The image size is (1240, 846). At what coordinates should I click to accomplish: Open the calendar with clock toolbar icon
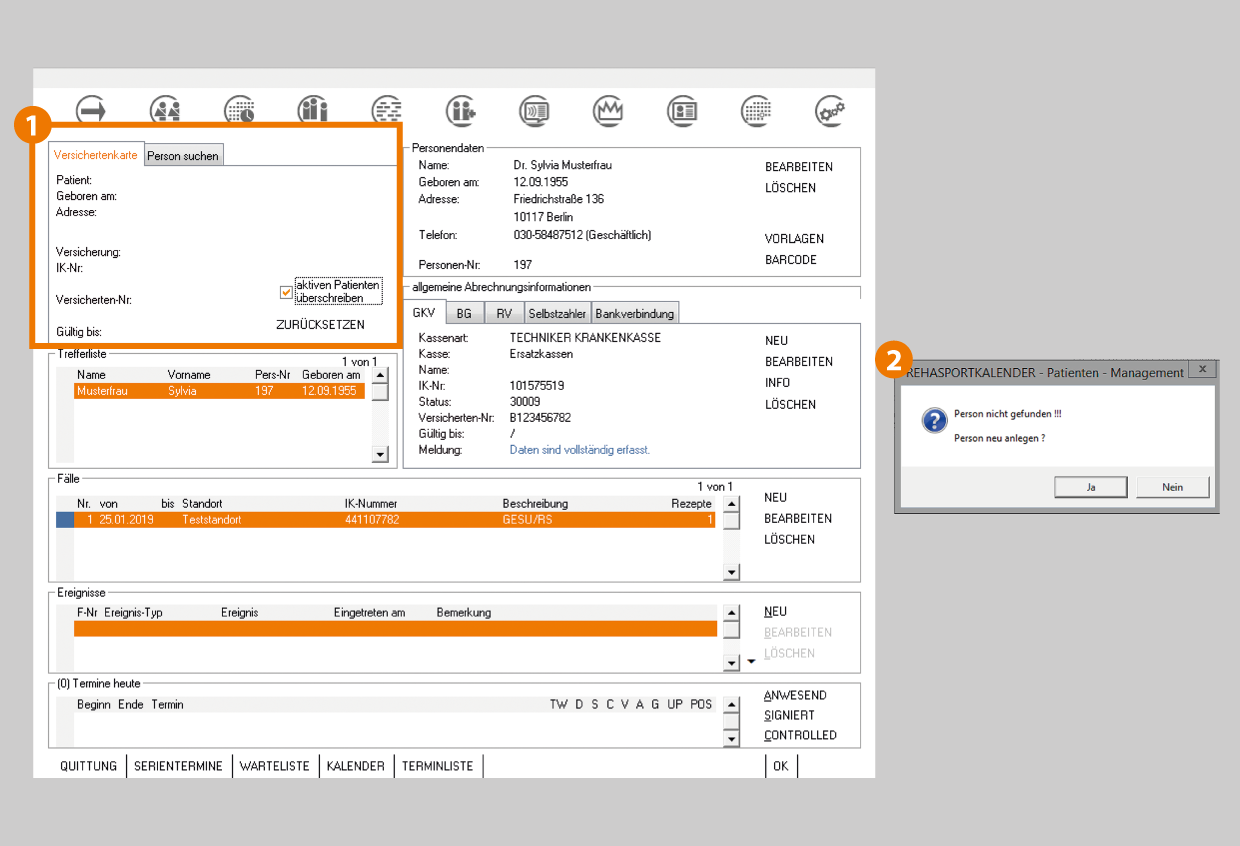pos(239,110)
